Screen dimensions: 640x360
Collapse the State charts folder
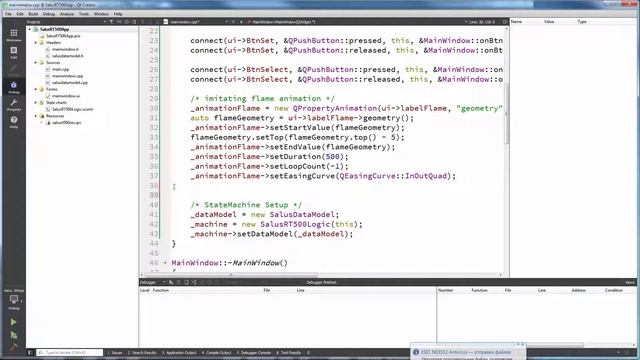[36, 102]
